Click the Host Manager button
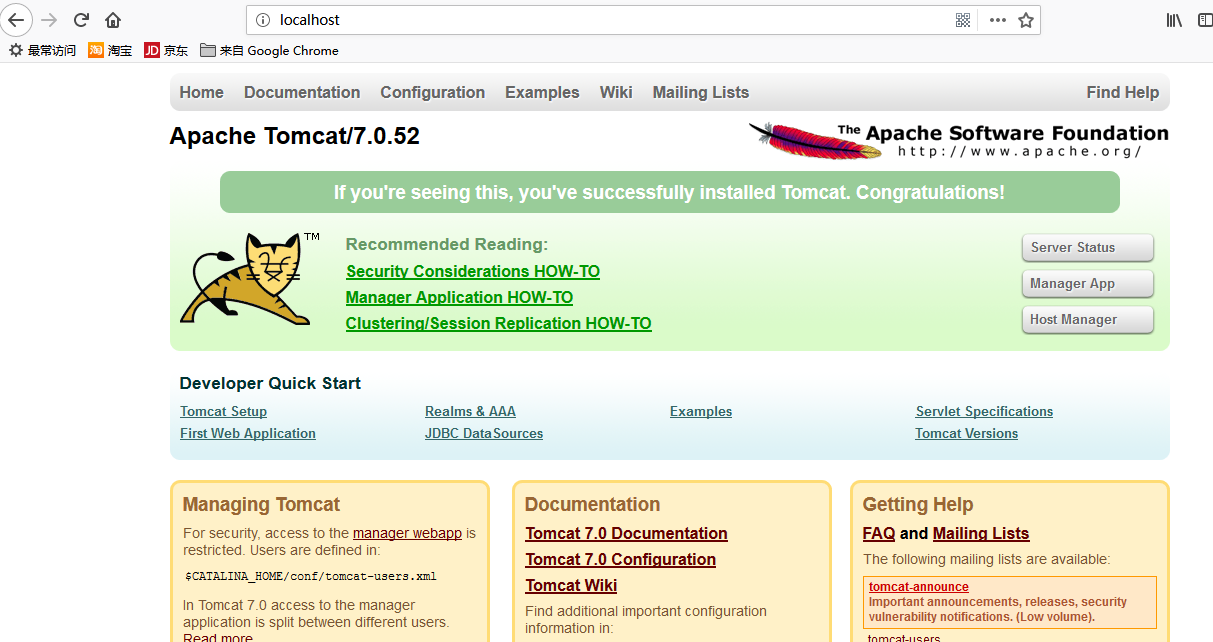The height and width of the screenshot is (642, 1213). coord(1088,319)
